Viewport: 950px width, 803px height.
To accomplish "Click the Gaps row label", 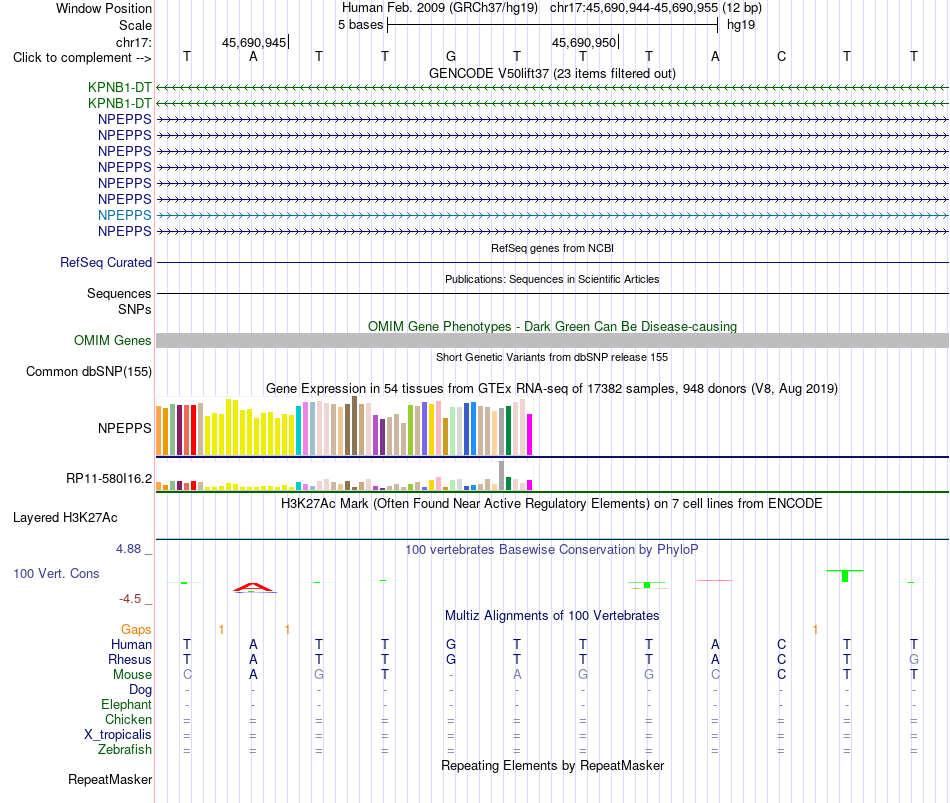I will 136,630.
